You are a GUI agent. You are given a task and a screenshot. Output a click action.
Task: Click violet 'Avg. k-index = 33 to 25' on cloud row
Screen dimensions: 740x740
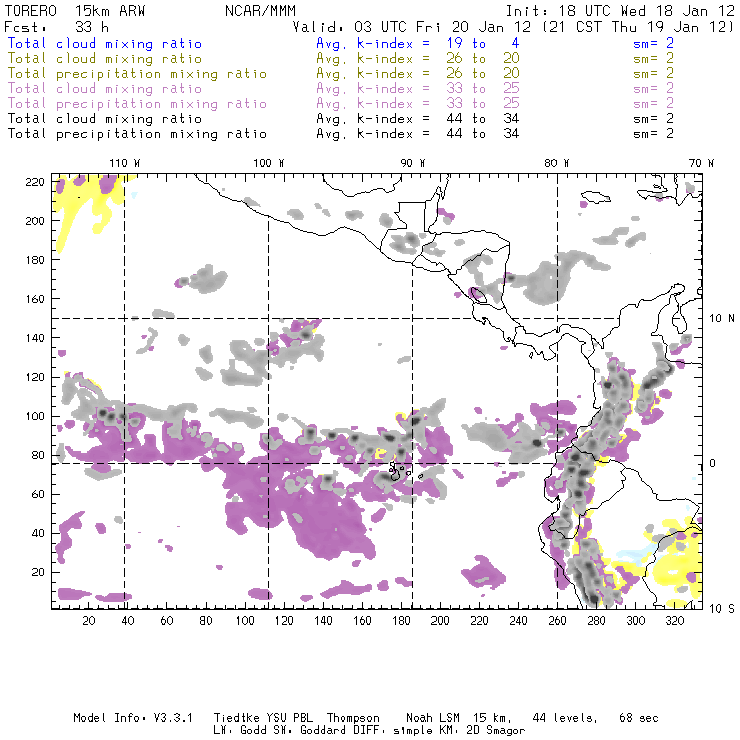tap(418, 89)
